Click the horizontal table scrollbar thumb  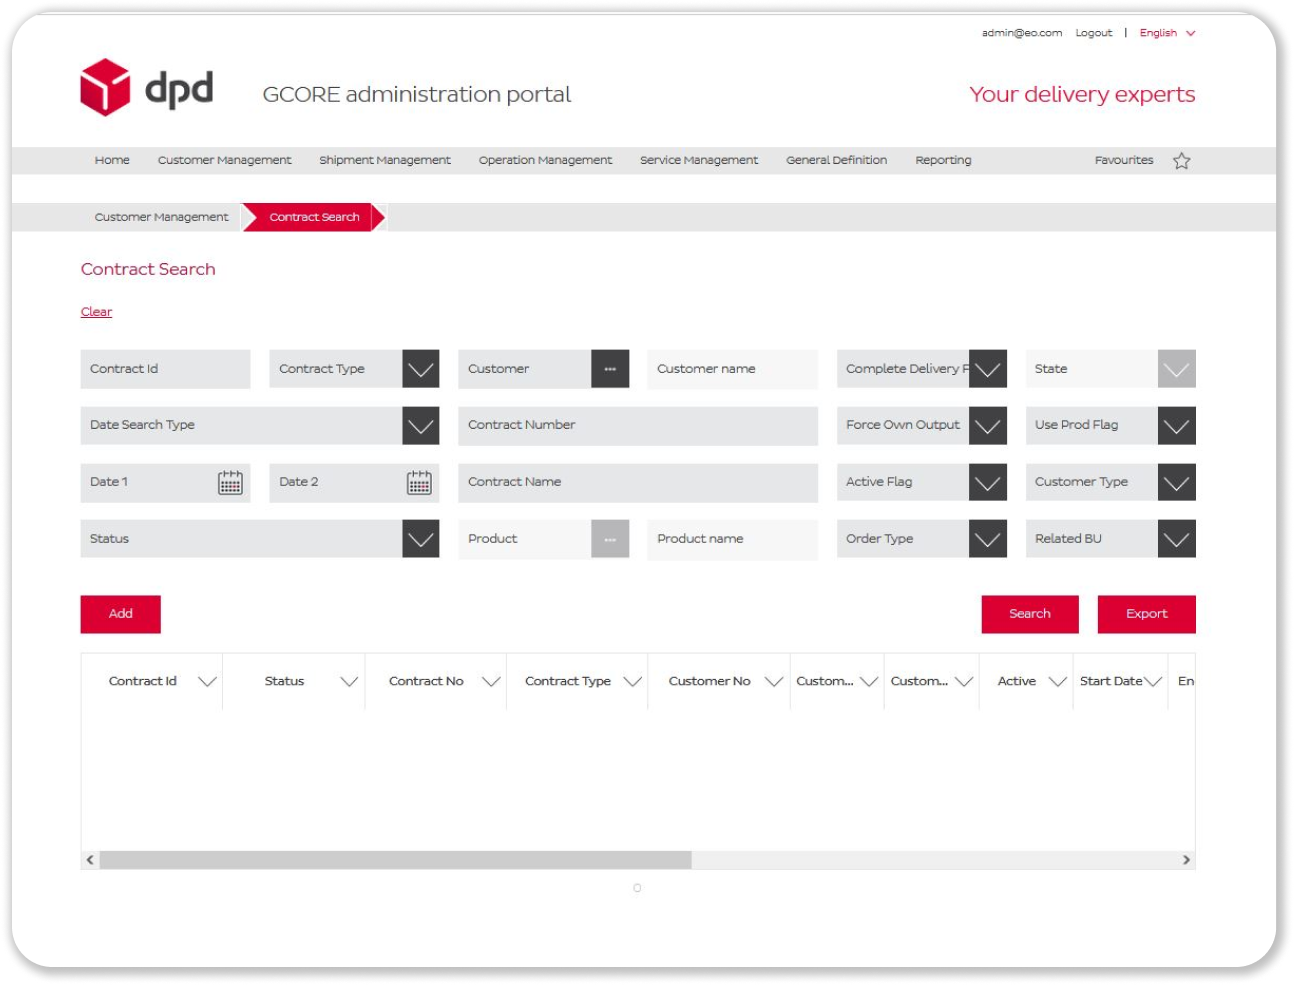coord(395,860)
